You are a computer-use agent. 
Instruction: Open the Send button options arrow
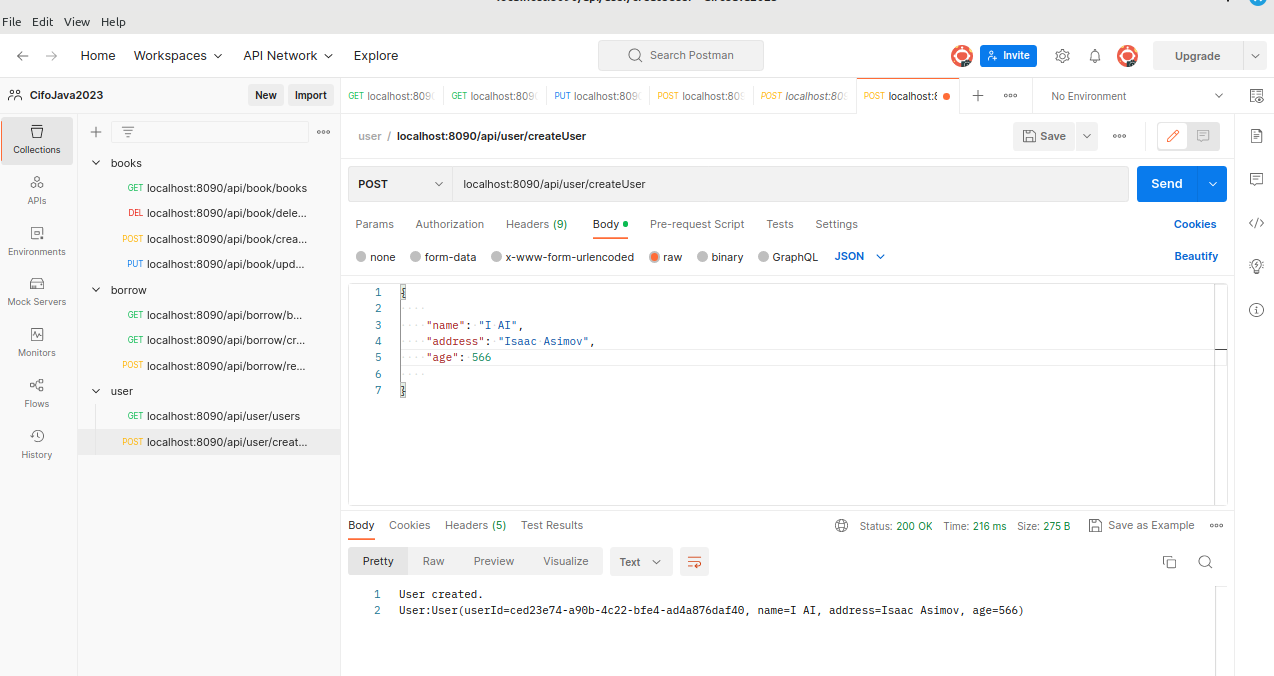[x=1213, y=184]
